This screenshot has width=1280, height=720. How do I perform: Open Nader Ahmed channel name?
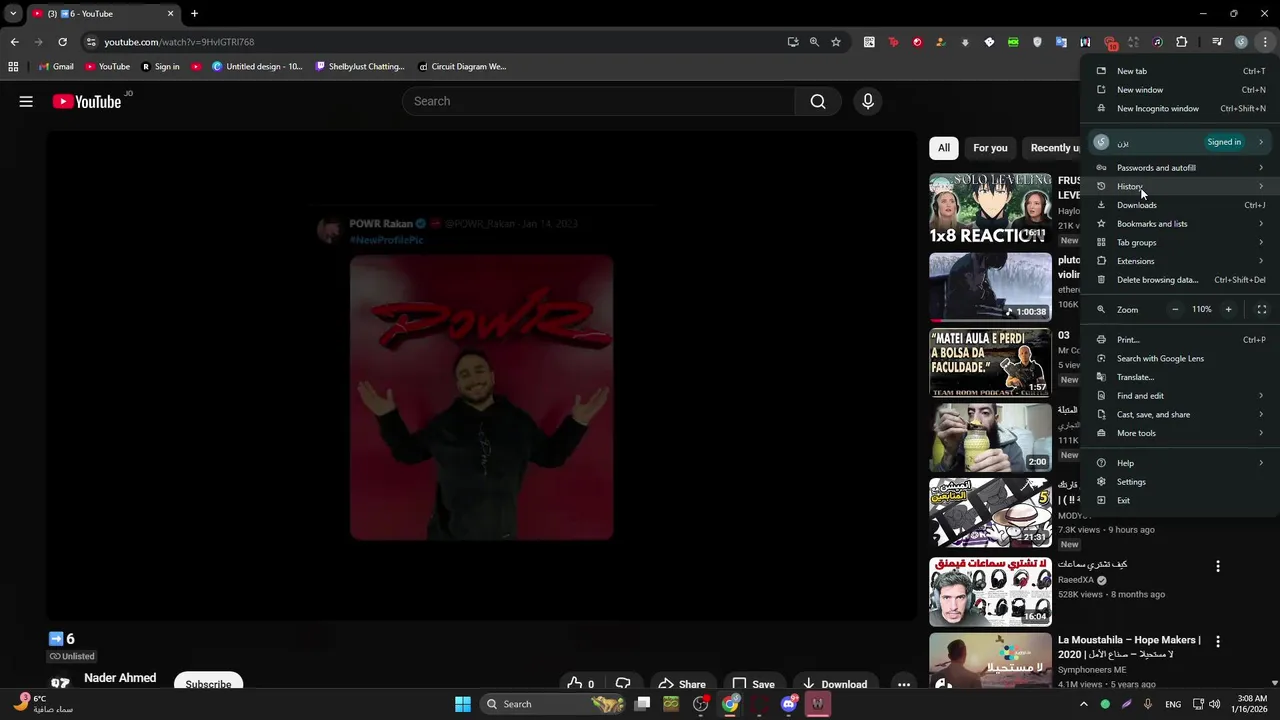[120, 678]
